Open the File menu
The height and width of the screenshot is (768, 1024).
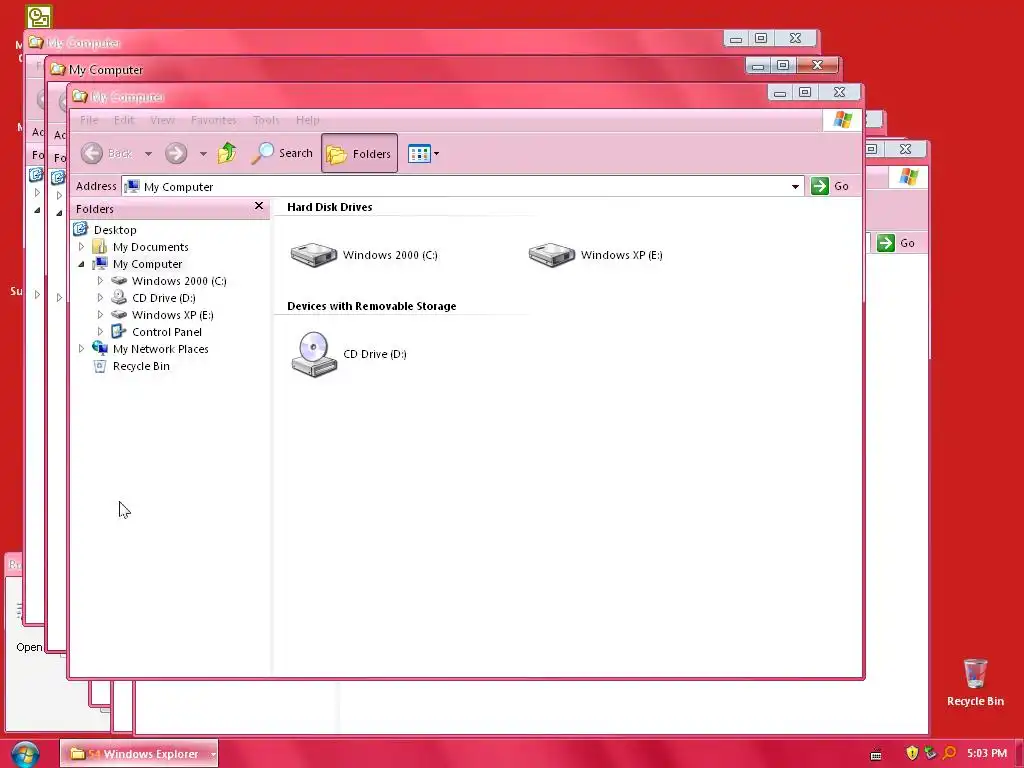click(x=89, y=120)
